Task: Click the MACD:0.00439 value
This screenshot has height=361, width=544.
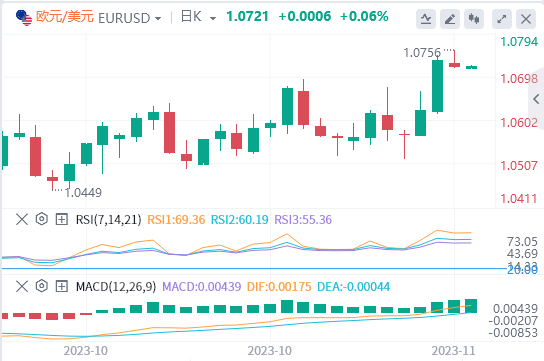Action: pos(202,287)
